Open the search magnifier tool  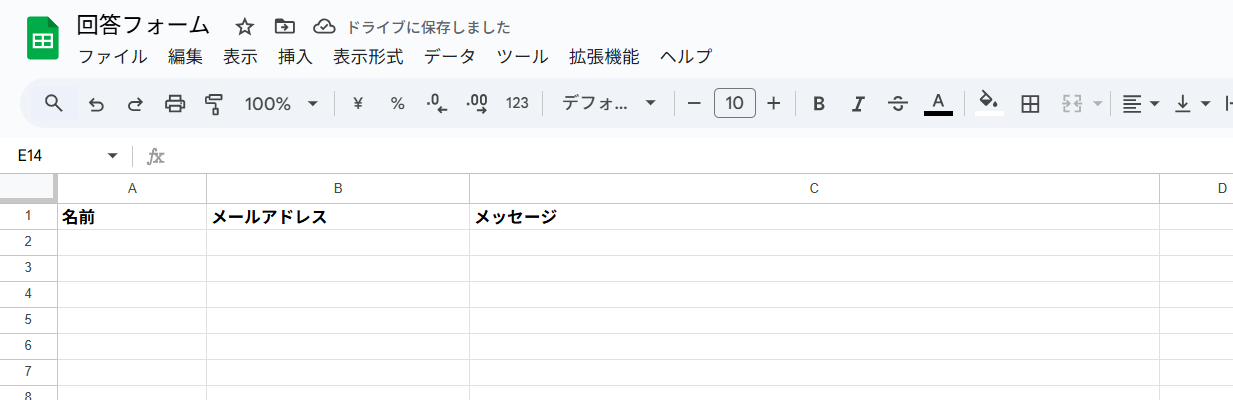(54, 103)
